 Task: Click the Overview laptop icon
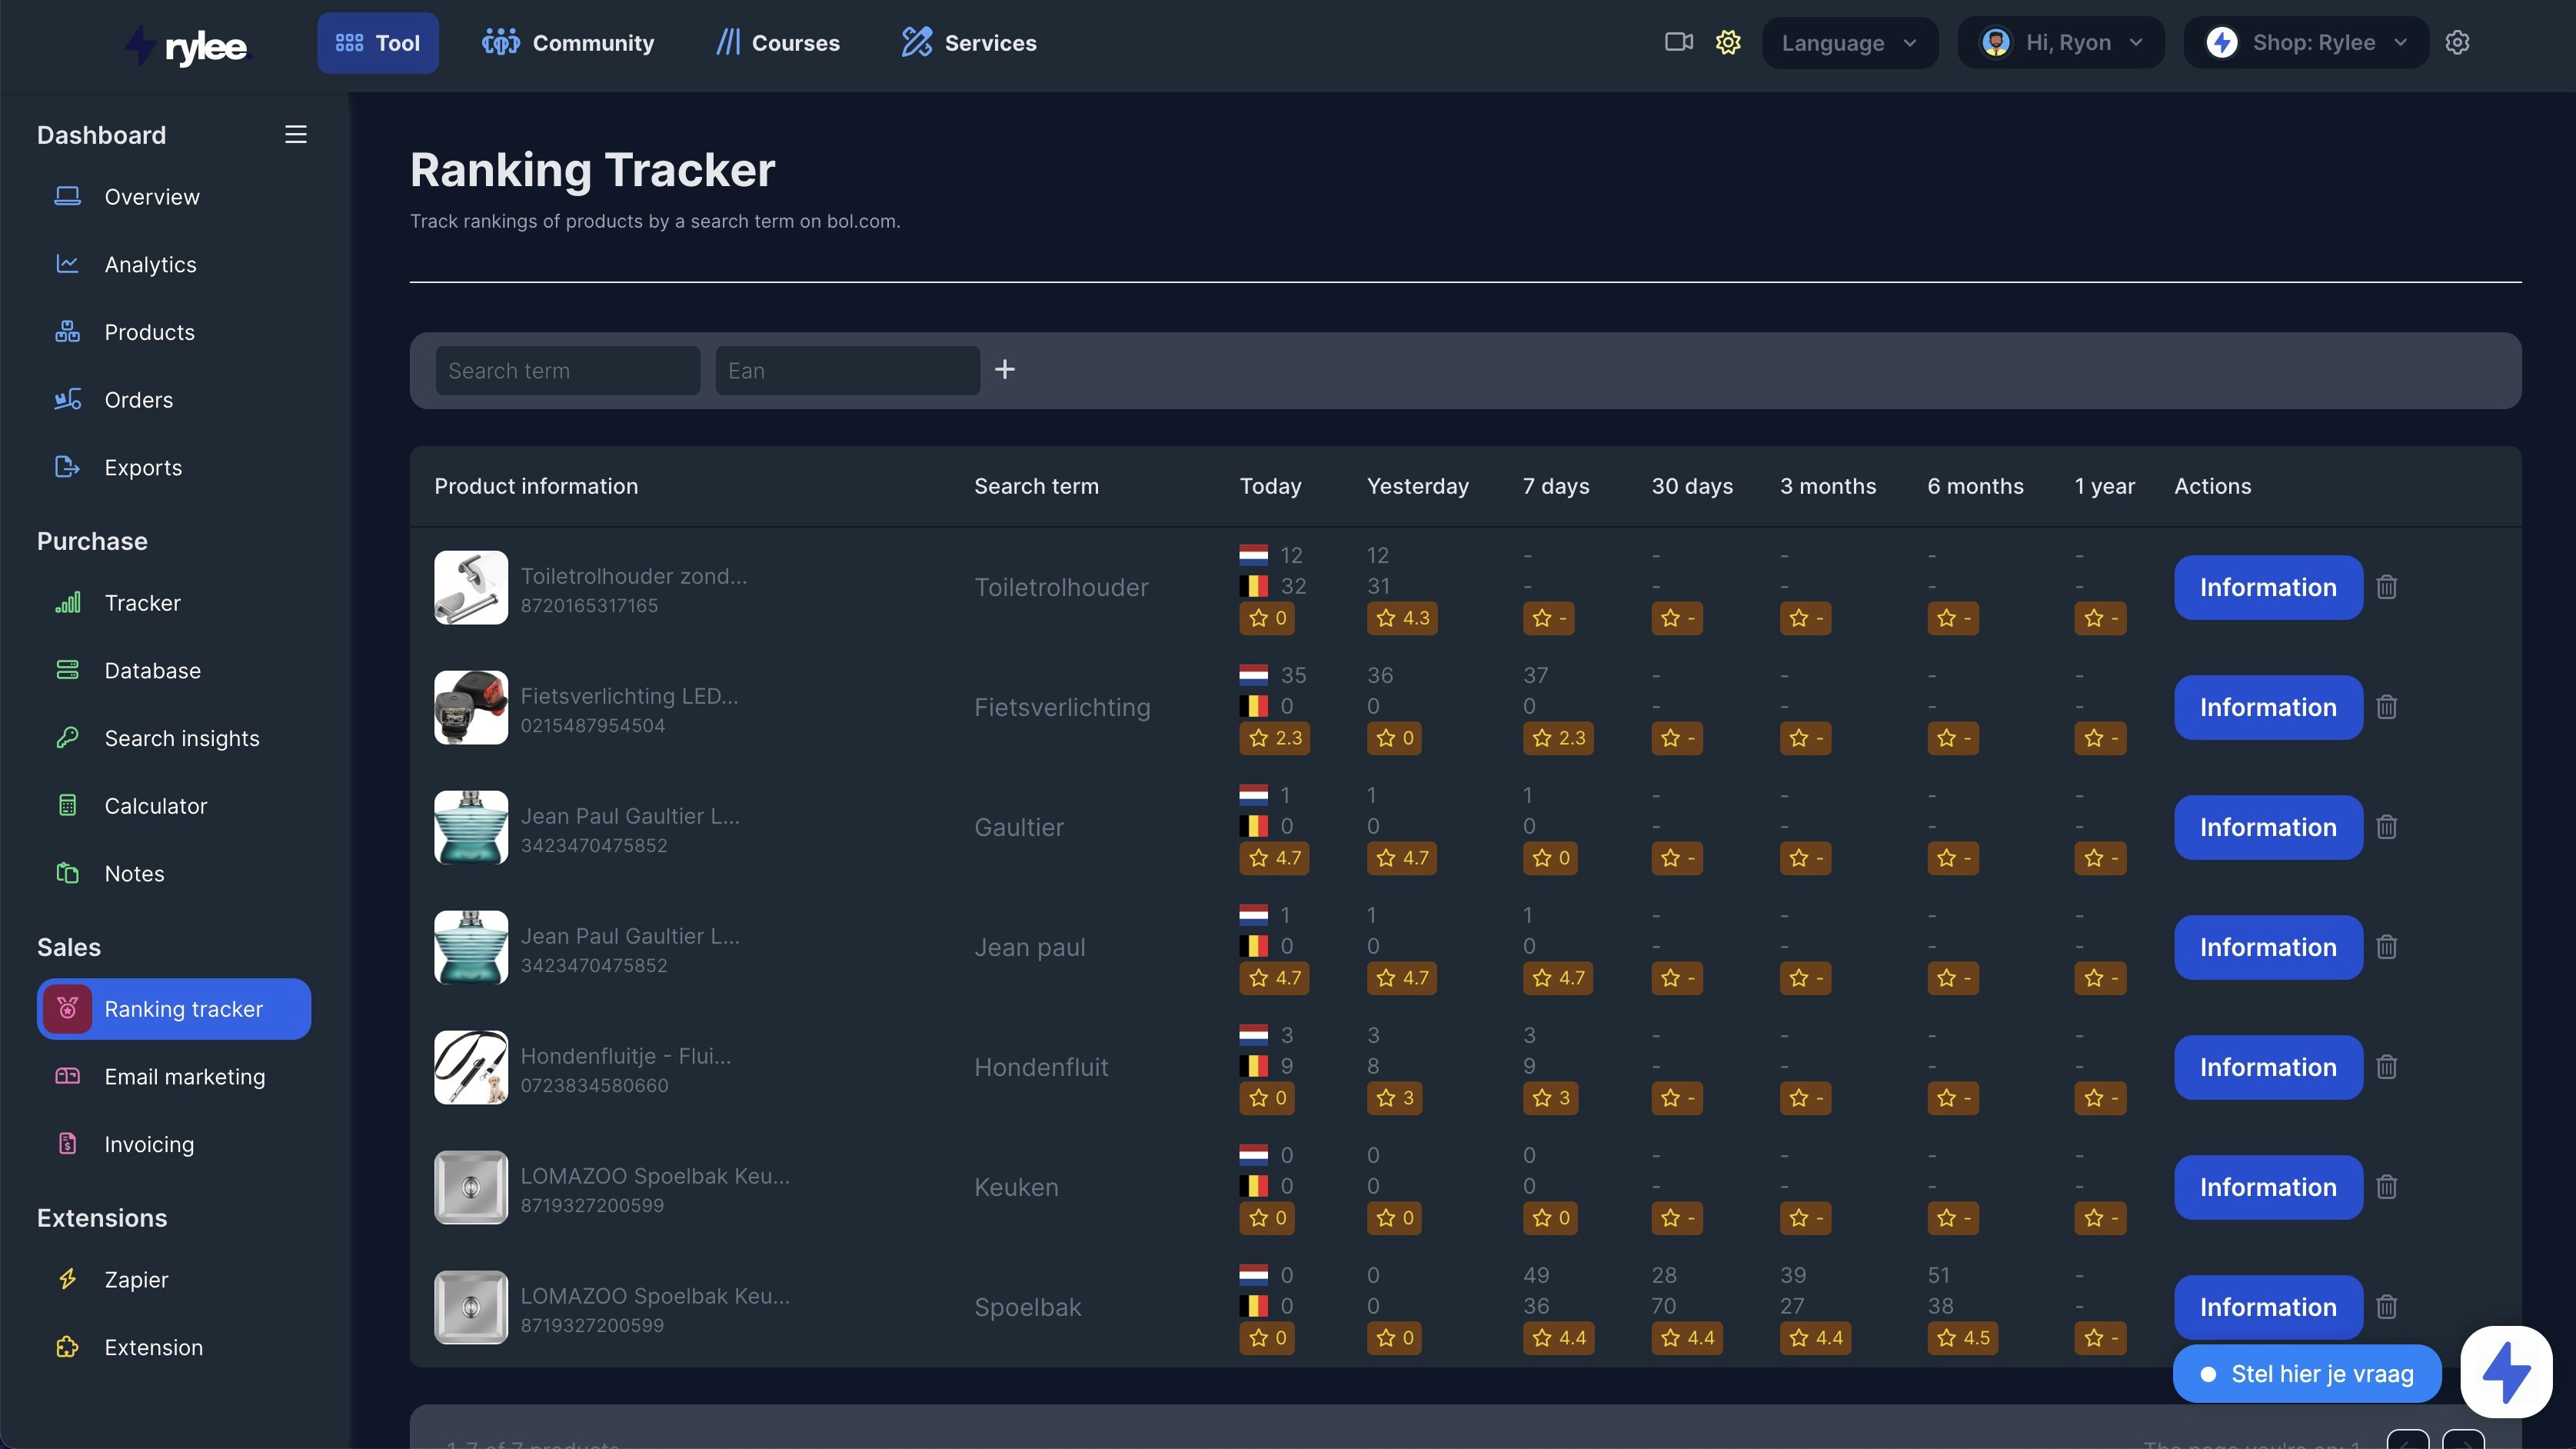(67, 196)
